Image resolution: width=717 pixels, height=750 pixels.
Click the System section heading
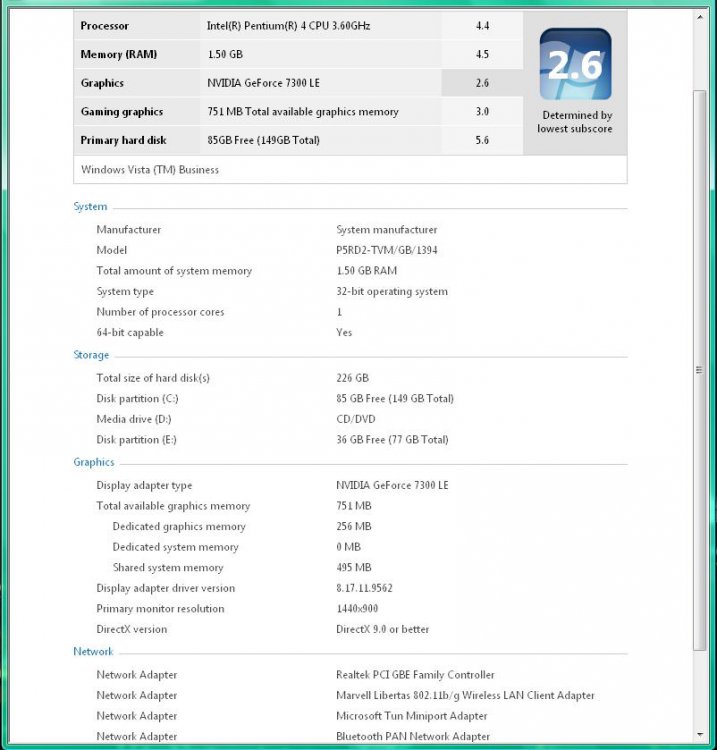(x=90, y=207)
